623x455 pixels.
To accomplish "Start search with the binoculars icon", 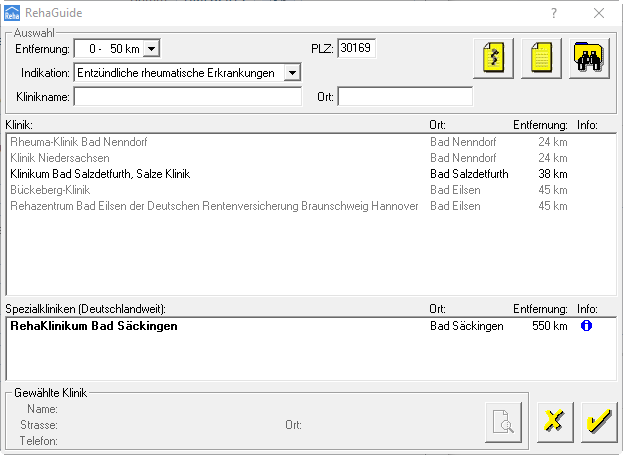I will (x=589, y=58).
